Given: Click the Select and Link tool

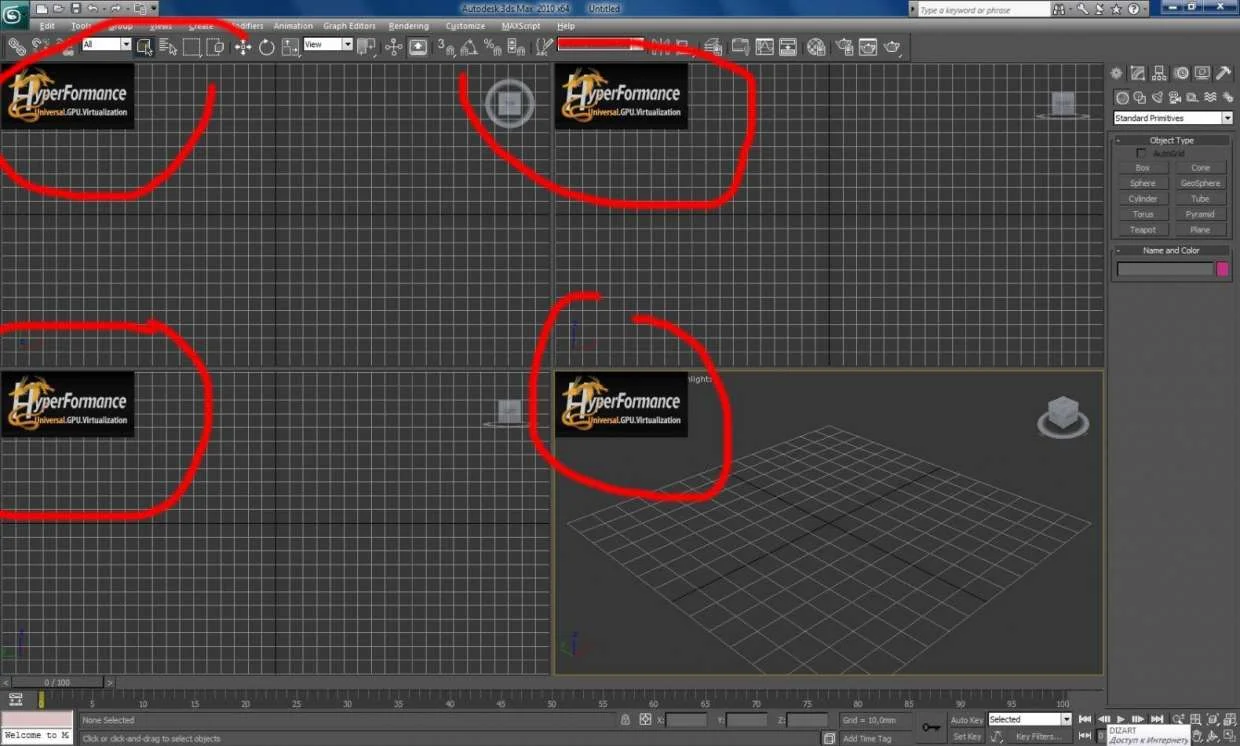Looking at the screenshot, I should tap(16, 46).
